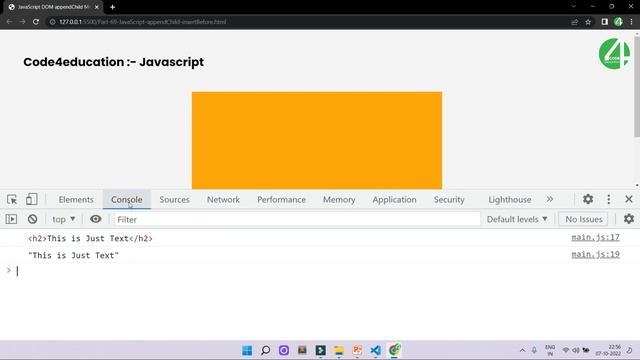Open the Chrome profile avatar

click(618, 22)
